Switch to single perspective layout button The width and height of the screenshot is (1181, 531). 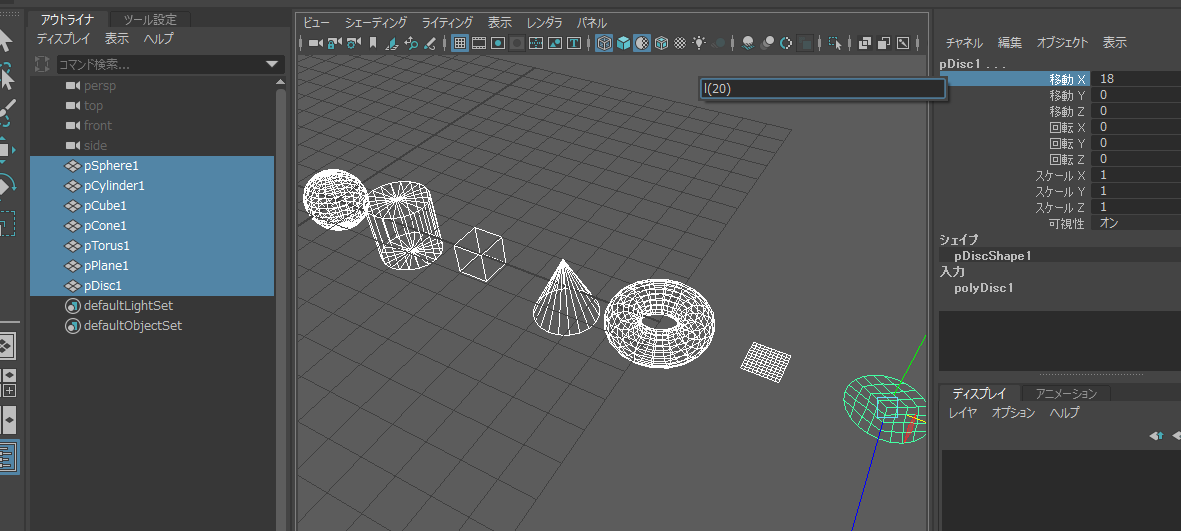tap(8, 346)
